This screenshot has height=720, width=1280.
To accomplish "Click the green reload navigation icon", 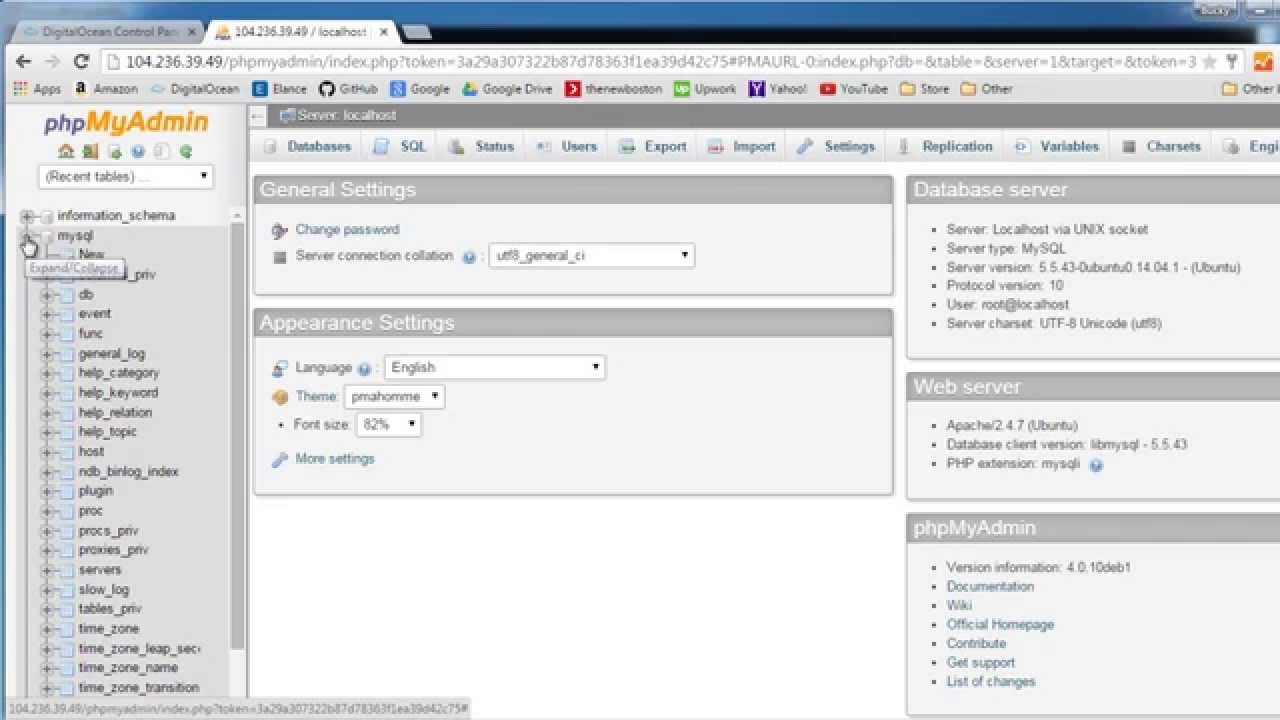I will point(185,152).
